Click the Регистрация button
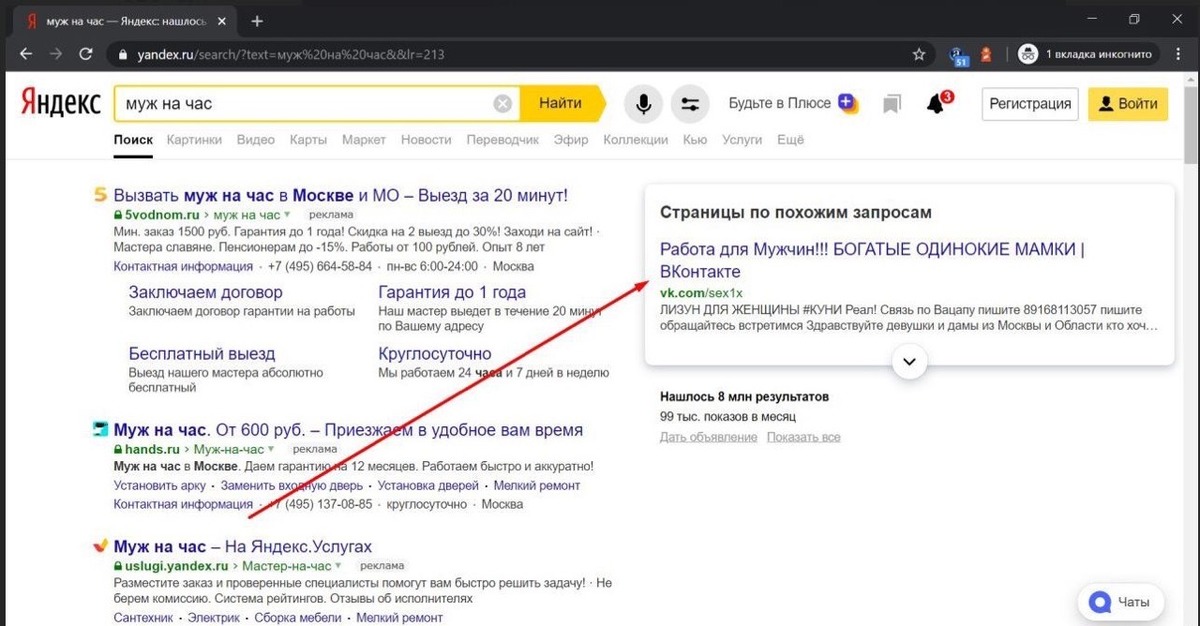The height and width of the screenshot is (626, 1200). pos(1030,104)
